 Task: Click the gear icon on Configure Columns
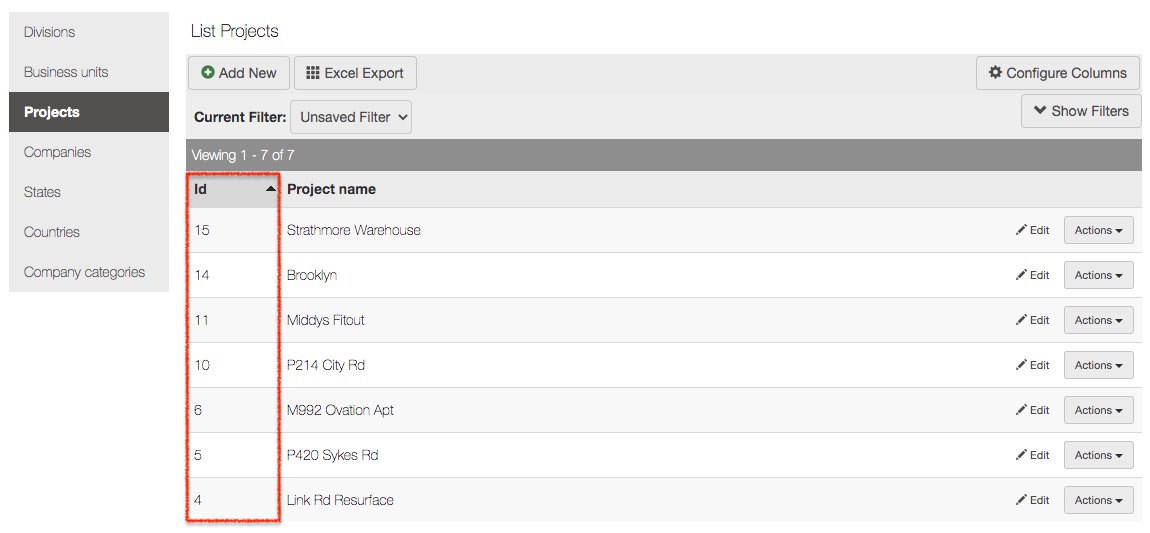[995, 73]
